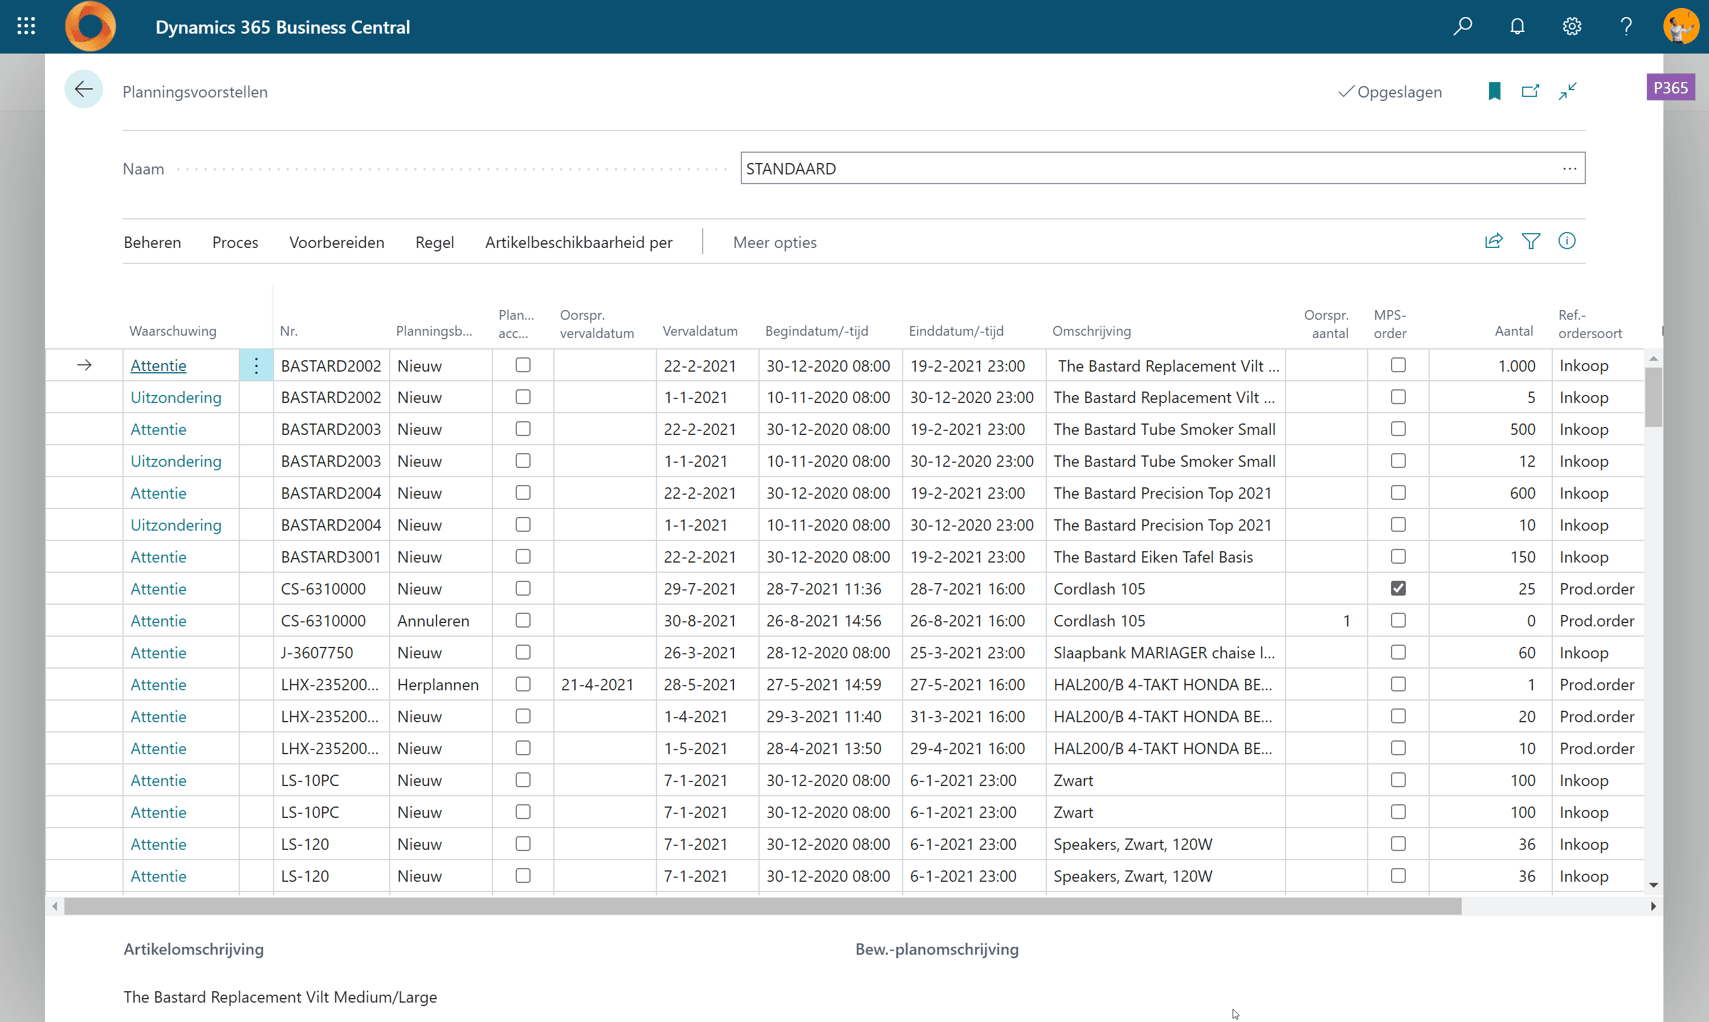The height and width of the screenshot is (1022, 1709).
Task: Toggle the filter pane funnel icon
Action: pos(1531,241)
